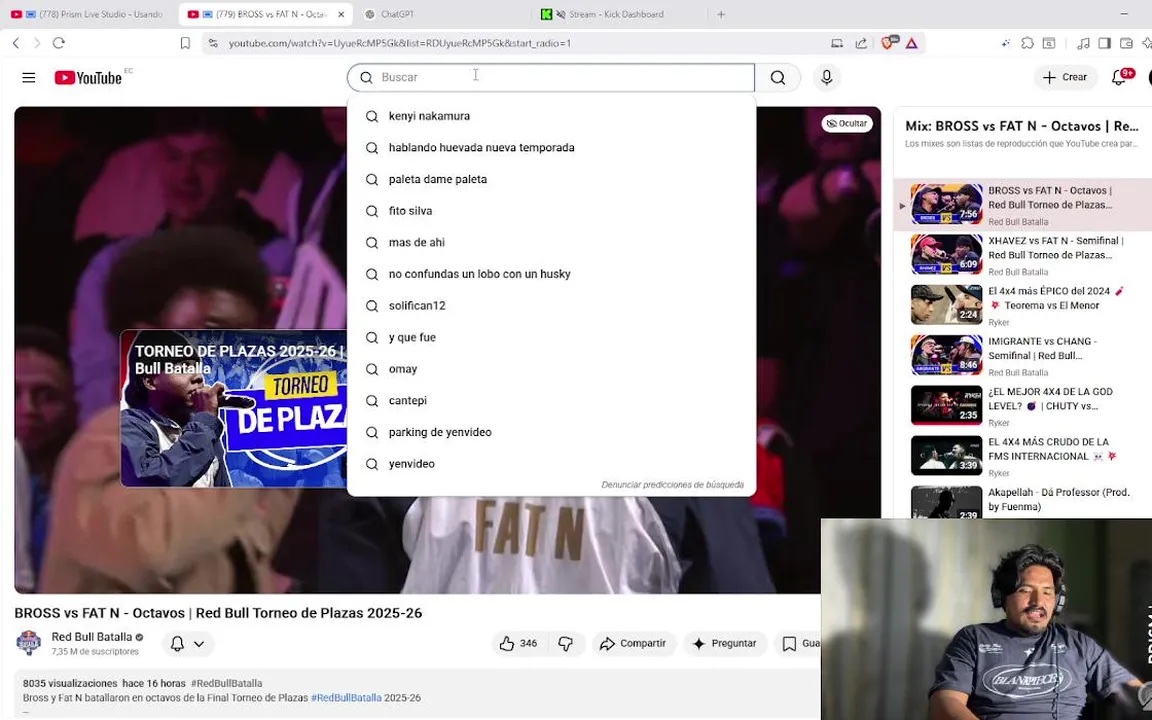Click the video title BROSS vs FAT N - Octavos
The image size is (1152, 720).
218,613
